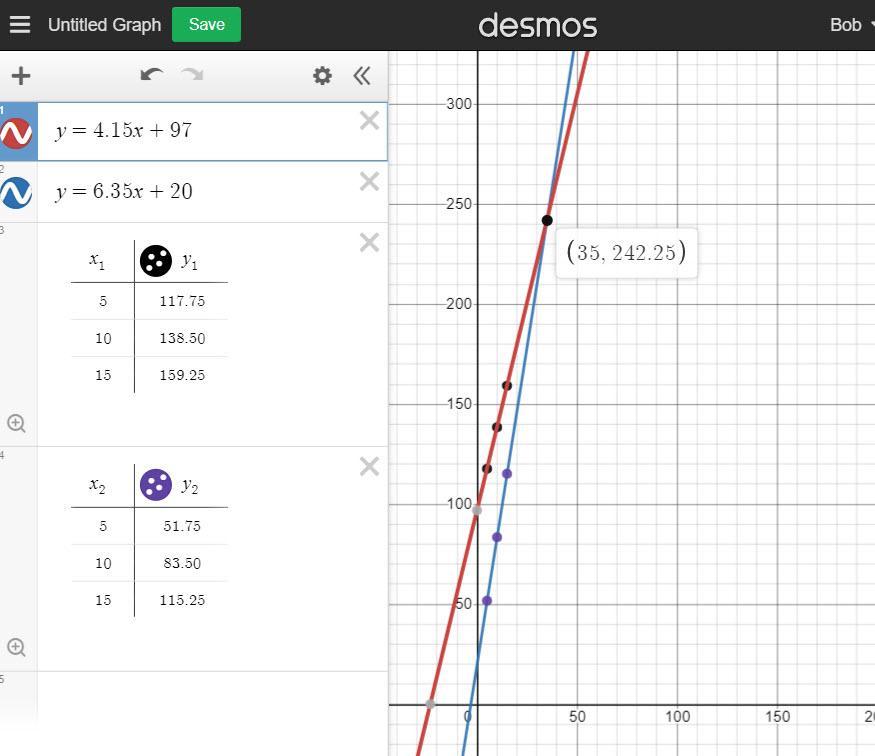Select x1 cell with value 10
The image size is (875, 756).
pos(103,338)
